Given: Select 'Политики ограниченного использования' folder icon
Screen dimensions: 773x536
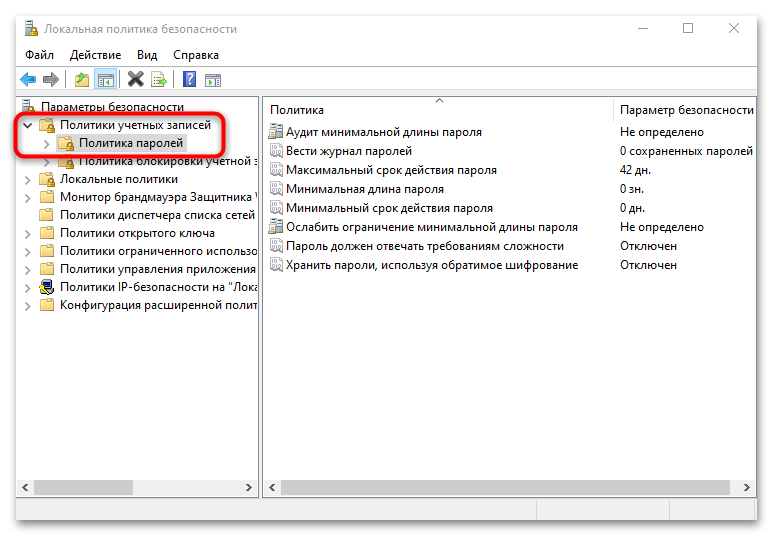Looking at the screenshot, I should point(47,251).
